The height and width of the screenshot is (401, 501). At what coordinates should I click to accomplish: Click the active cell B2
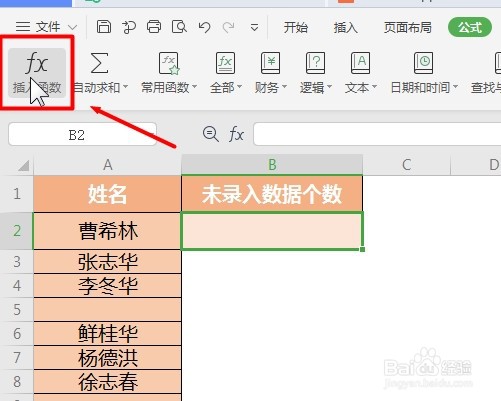click(x=272, y=231)
